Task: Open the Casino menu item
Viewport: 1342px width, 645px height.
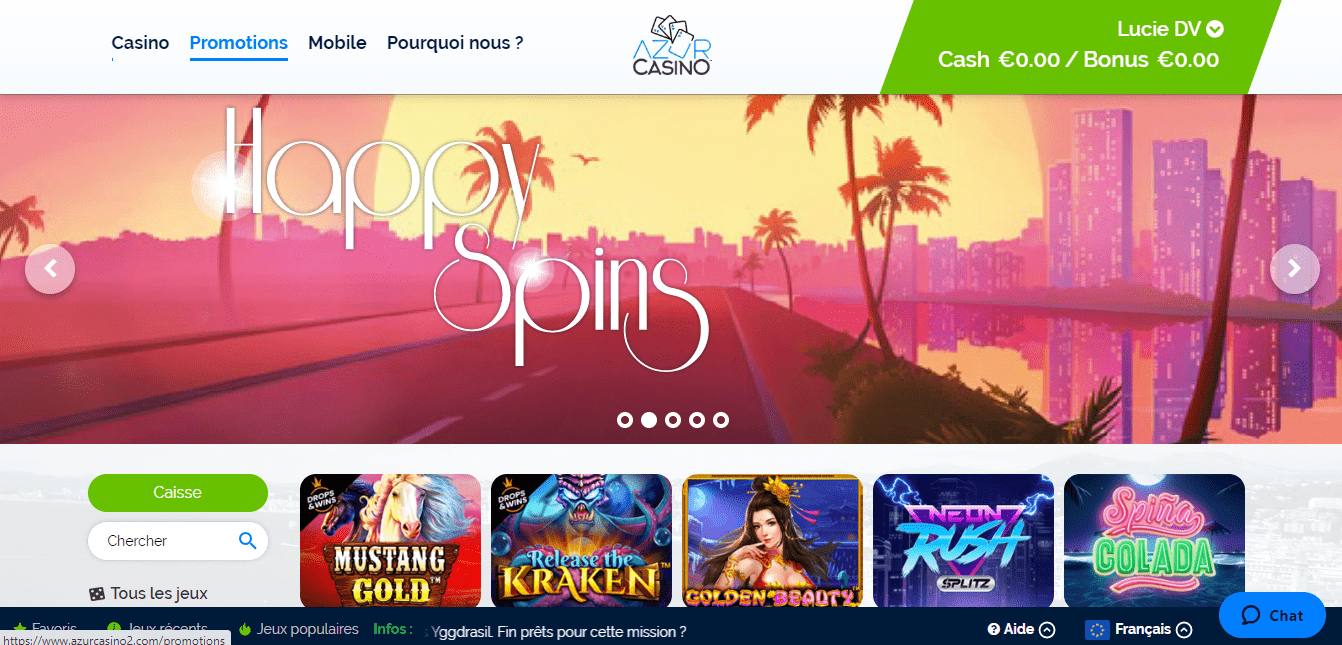Action: [140, 43]
